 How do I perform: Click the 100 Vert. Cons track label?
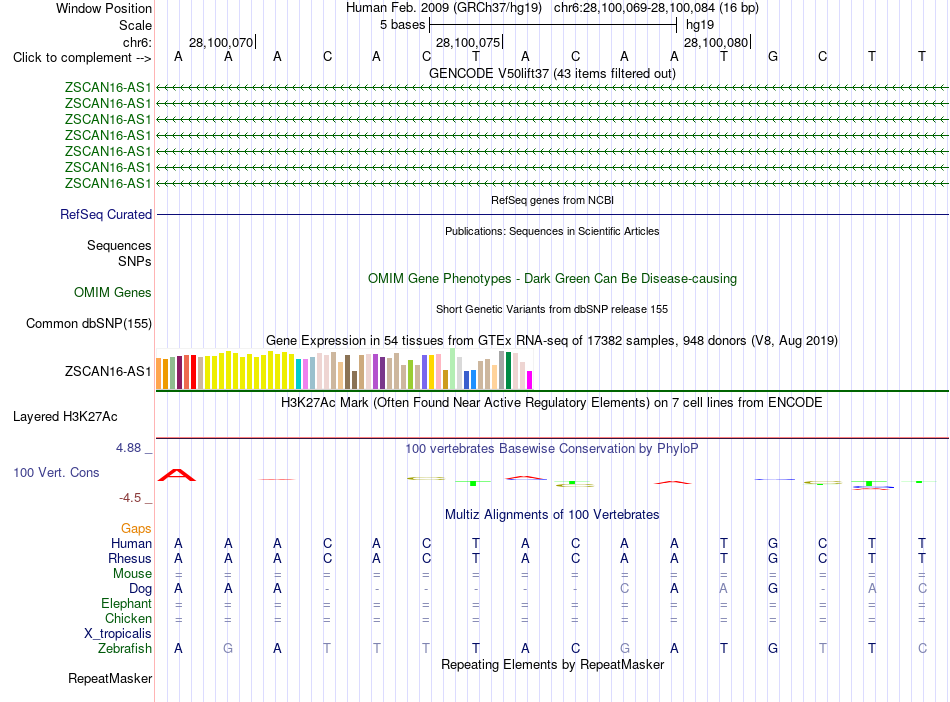(56, 472)
